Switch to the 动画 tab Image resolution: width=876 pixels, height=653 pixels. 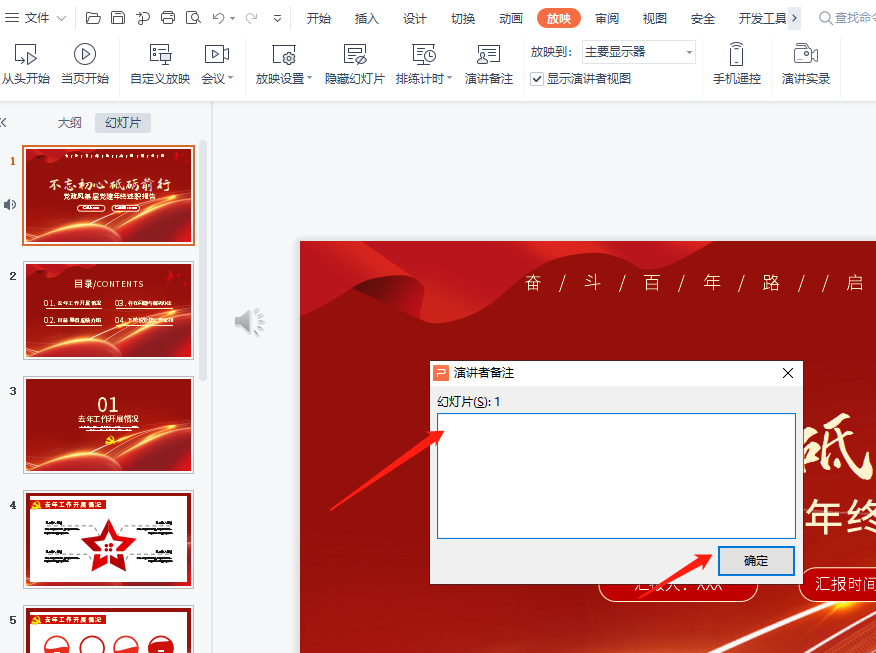click(x=511, y=18)
